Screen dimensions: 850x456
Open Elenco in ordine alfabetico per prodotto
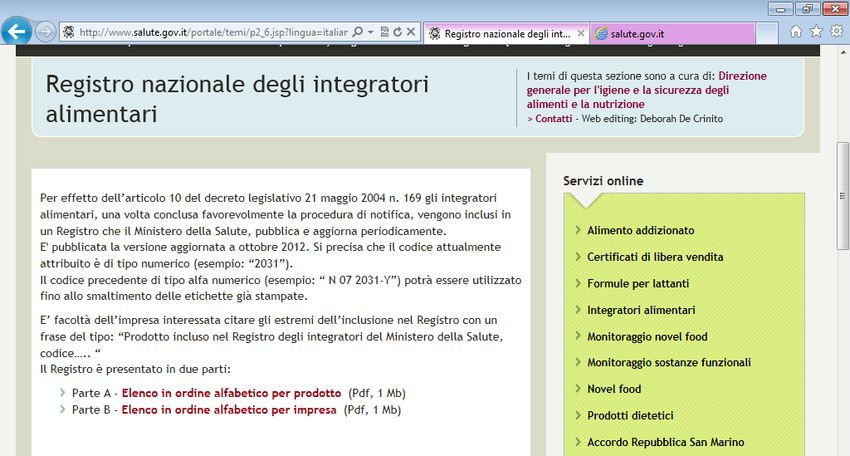(231, 393)
